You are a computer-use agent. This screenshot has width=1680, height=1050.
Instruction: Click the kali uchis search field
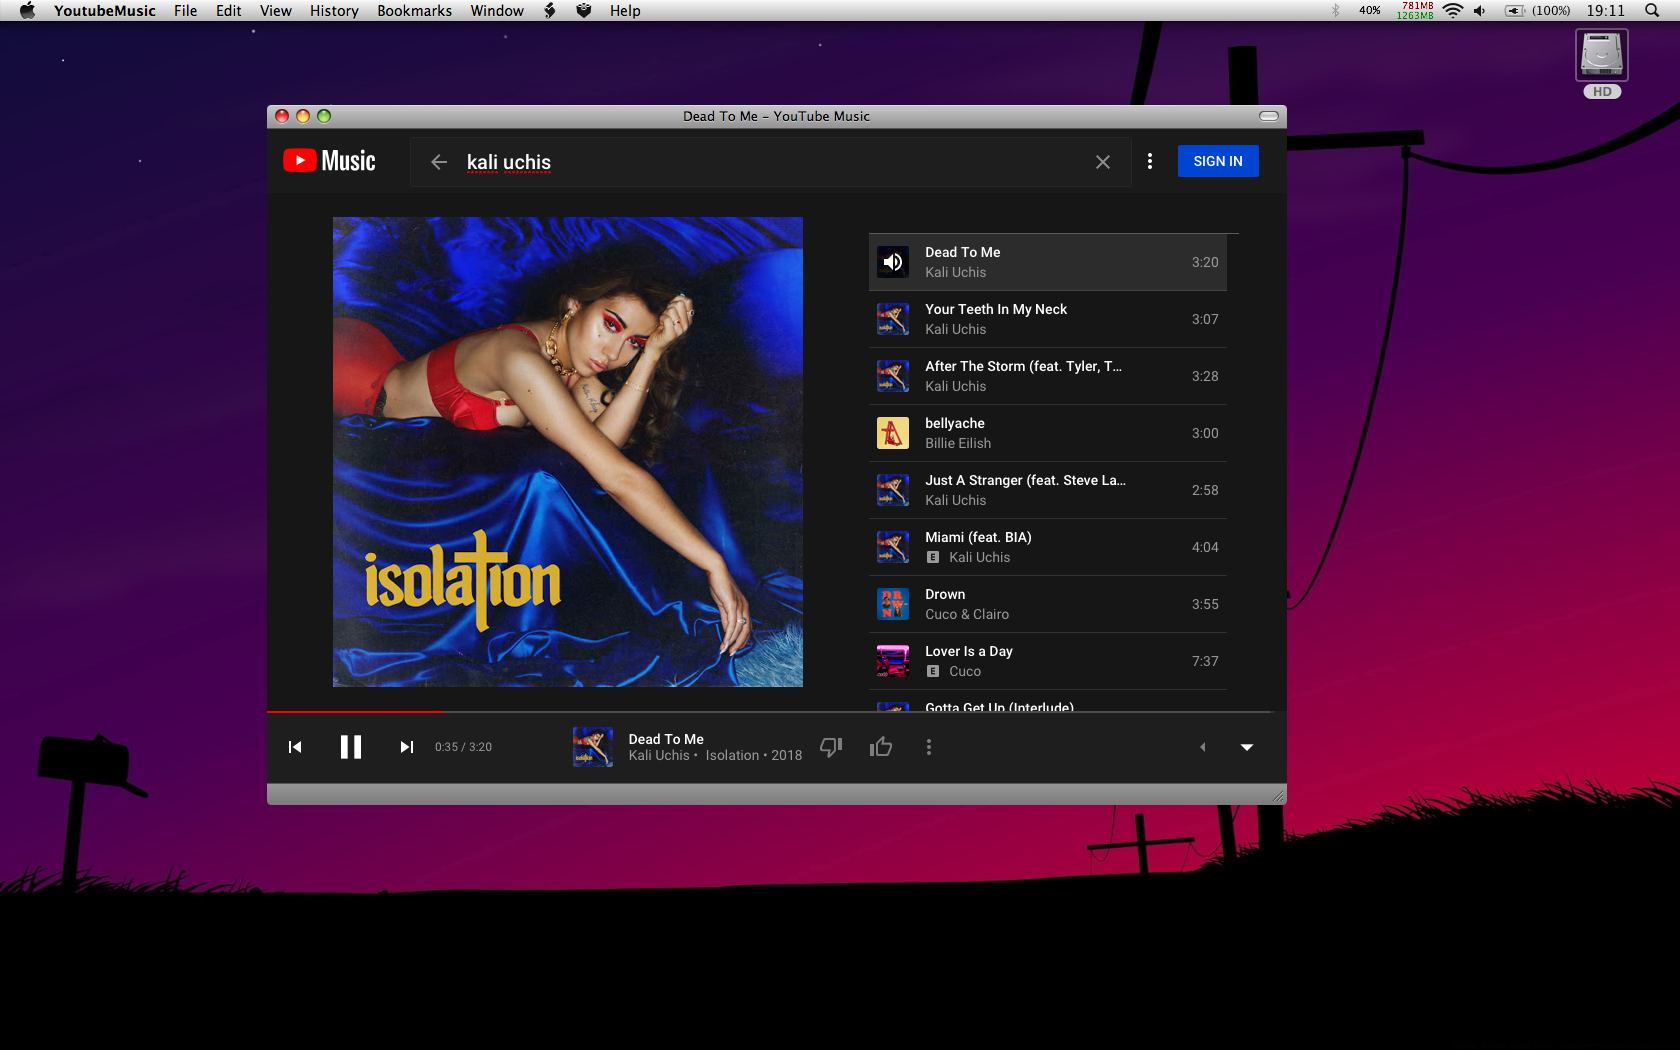[x=770, y=162]
